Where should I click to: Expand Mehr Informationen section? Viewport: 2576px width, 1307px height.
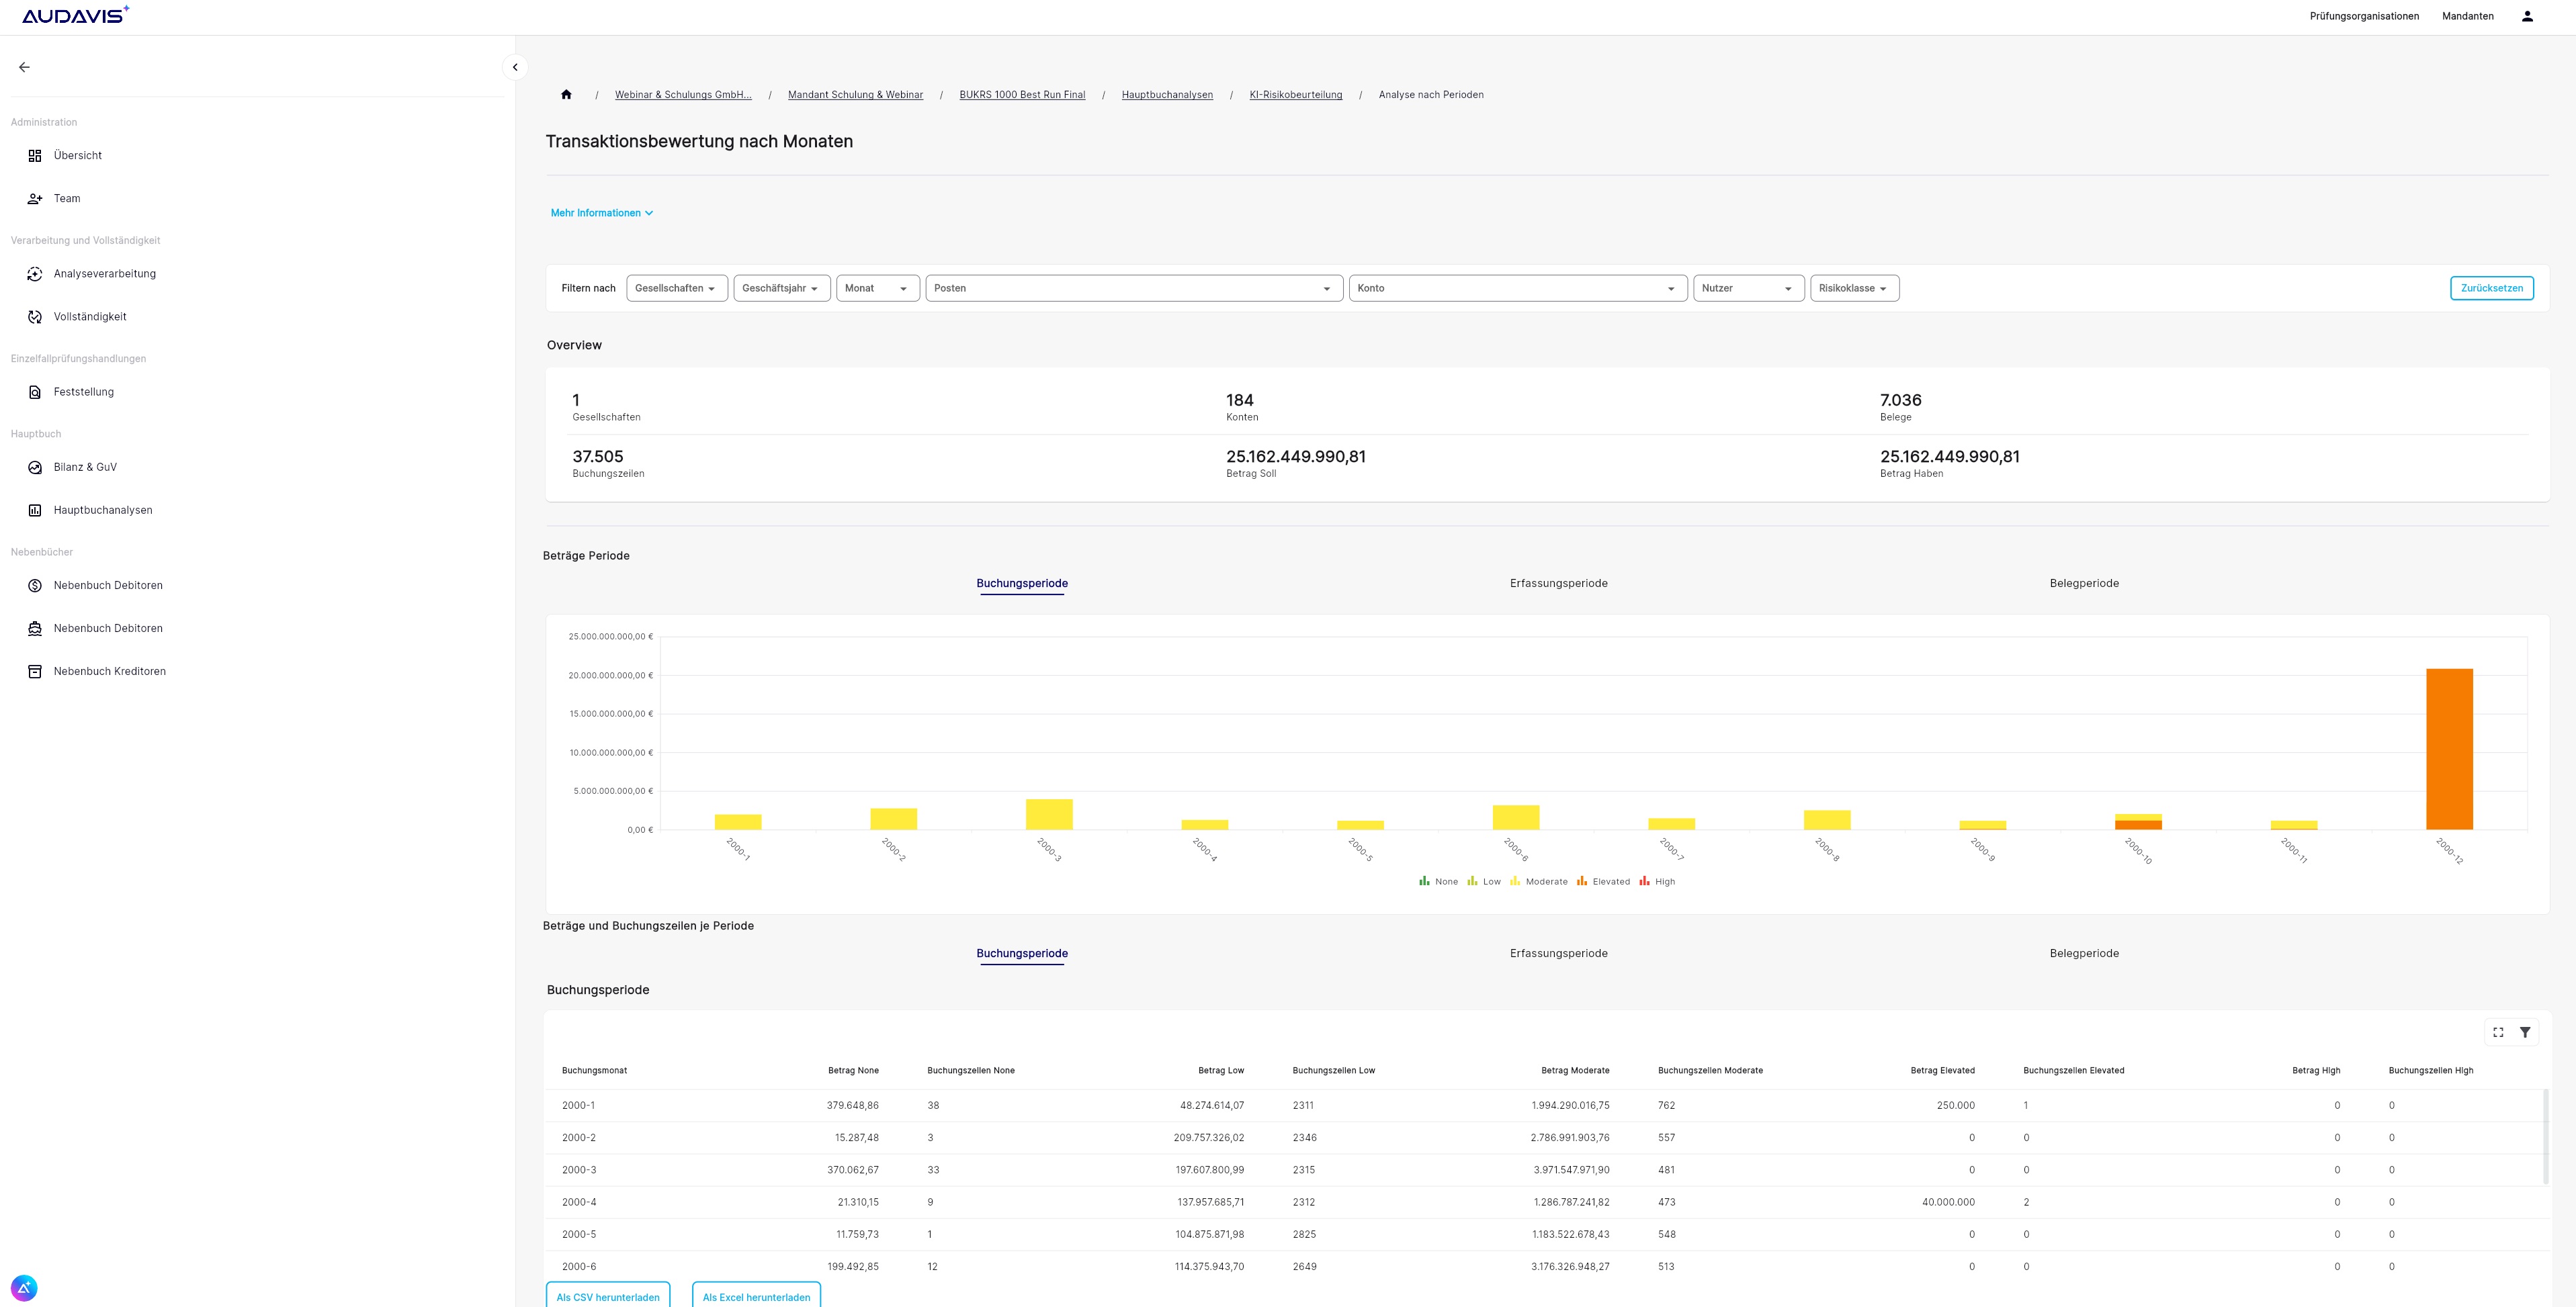pos(601,213)
